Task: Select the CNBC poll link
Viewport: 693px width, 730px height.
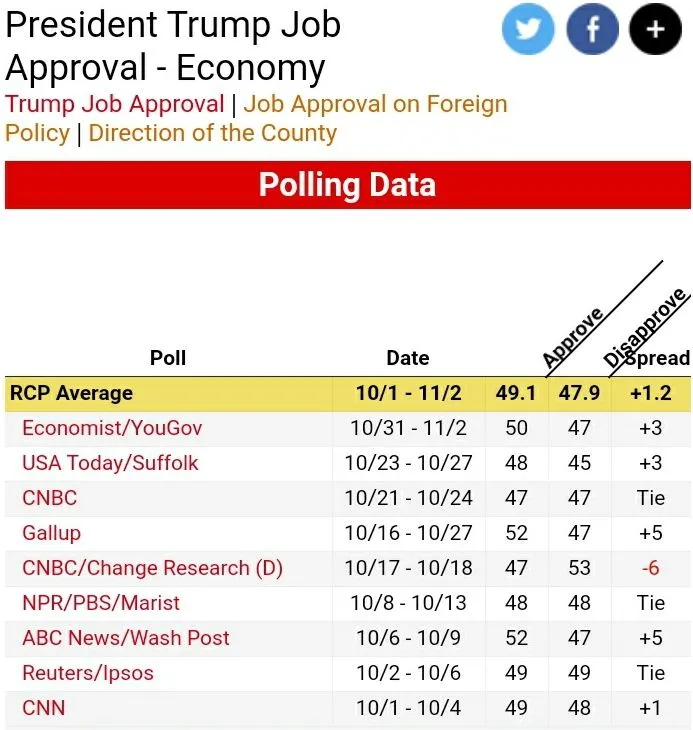Action: (49, 498)
